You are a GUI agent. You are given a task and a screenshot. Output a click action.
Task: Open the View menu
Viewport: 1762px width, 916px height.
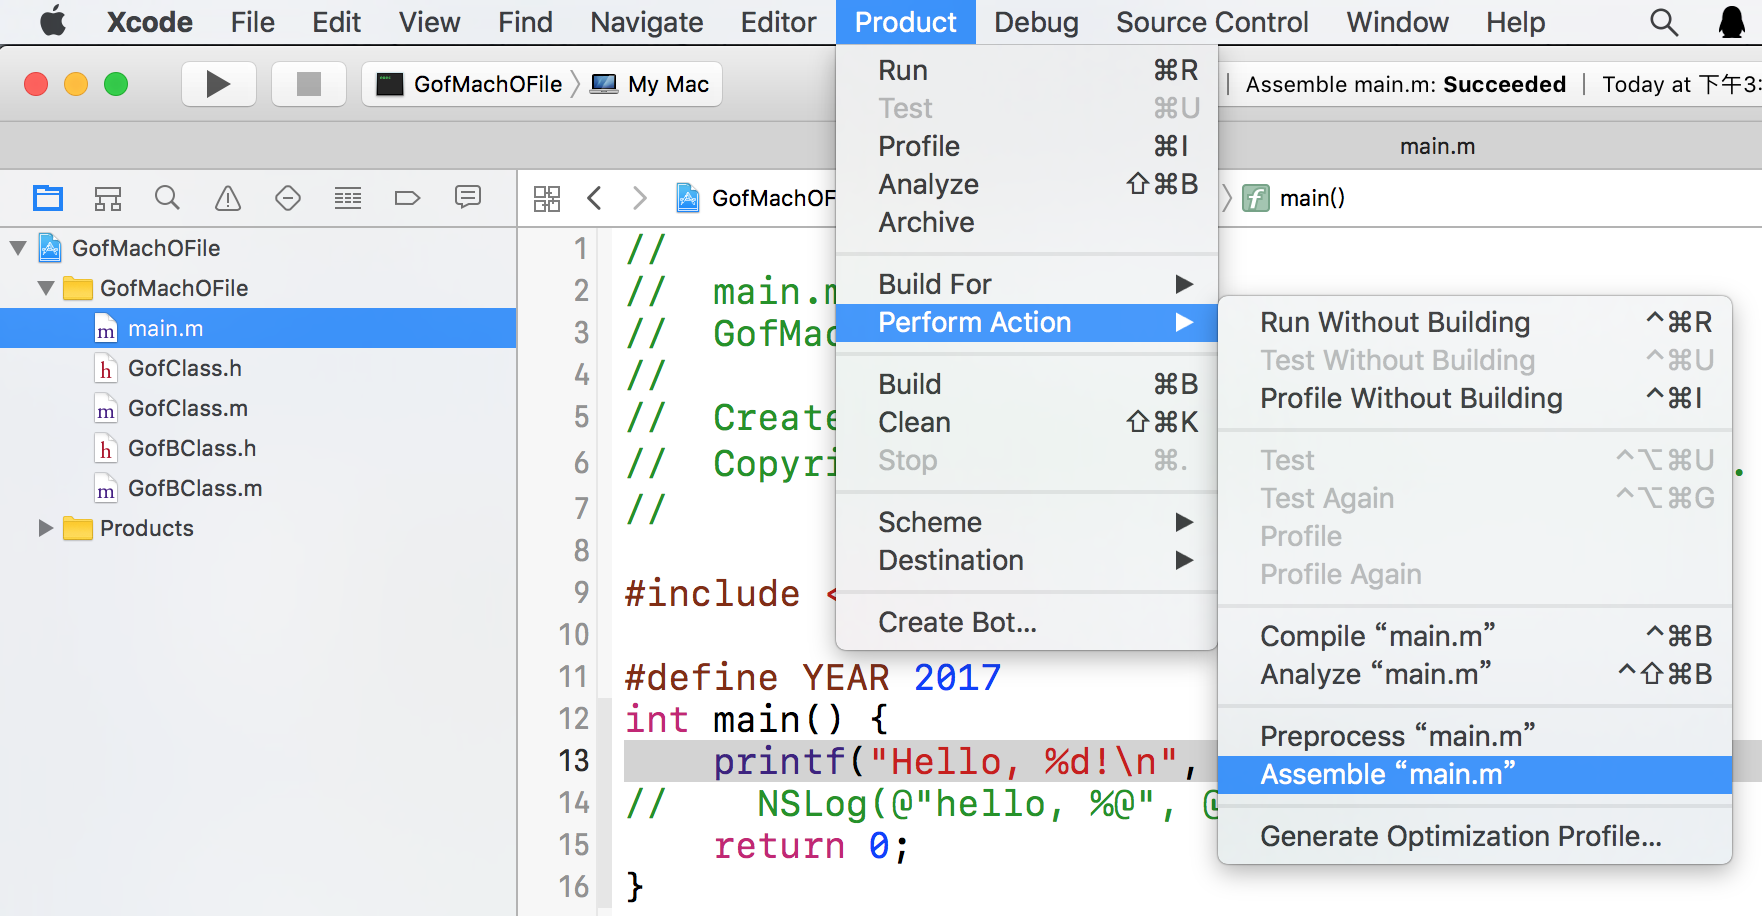click(429, 22)
